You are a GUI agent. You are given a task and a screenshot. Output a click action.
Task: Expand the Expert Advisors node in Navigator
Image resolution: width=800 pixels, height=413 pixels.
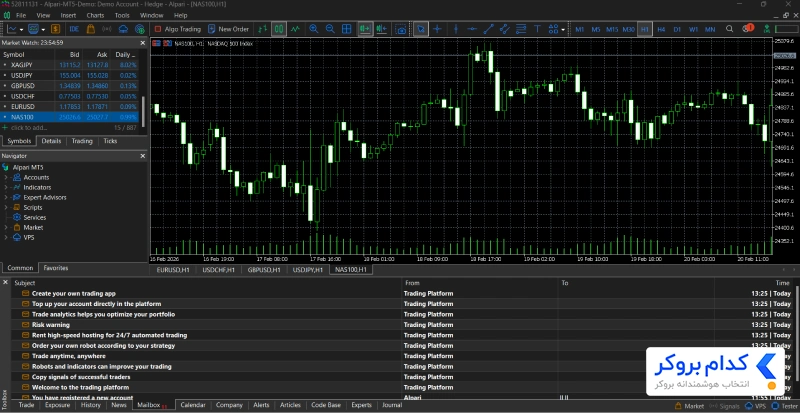[6, 197]
